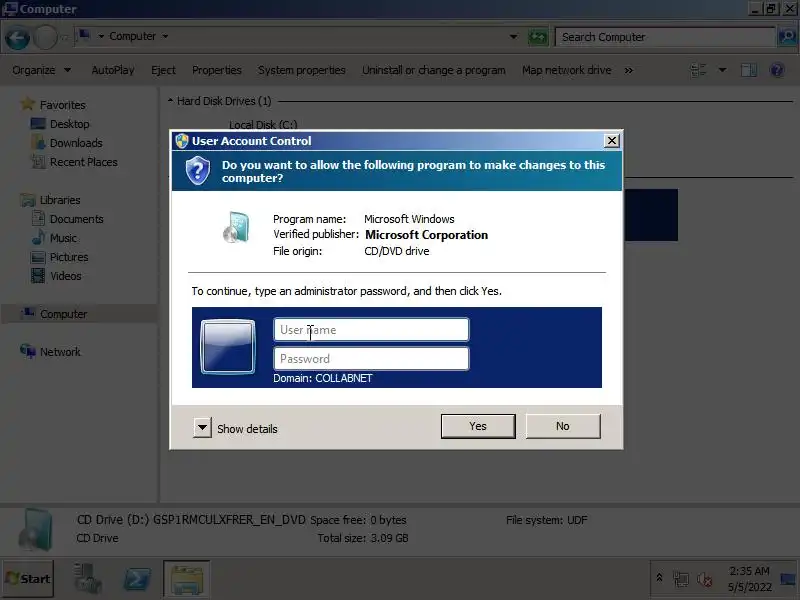Image resolution: width=800 pixels, height=600 pixels.
Task: Select Favorites in navigation pane
Action: [x=63, y=105]
